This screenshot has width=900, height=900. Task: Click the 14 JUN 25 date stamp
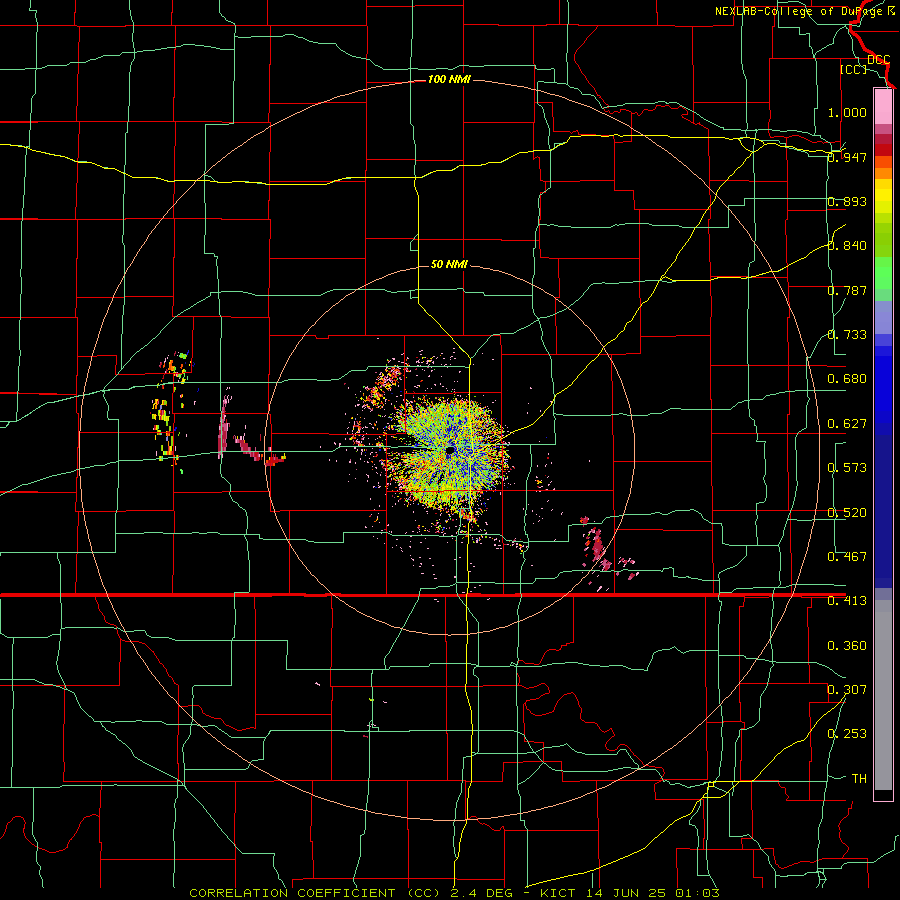pos(627,893)
